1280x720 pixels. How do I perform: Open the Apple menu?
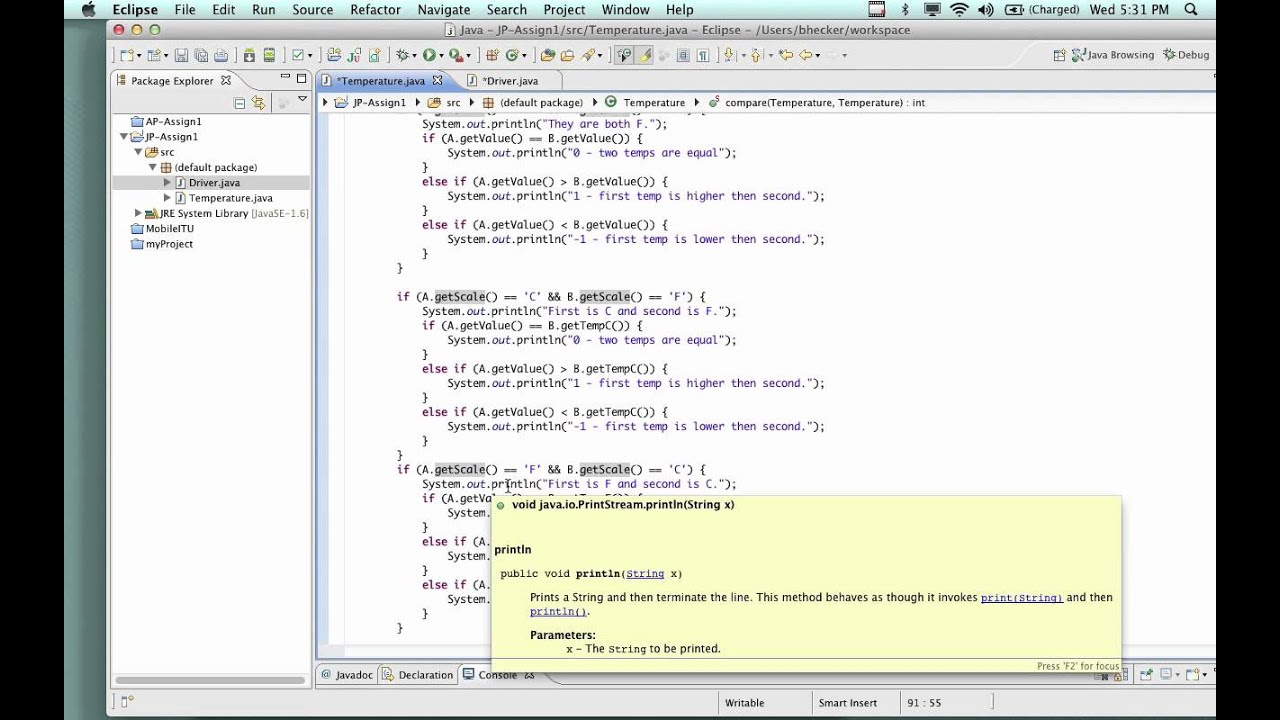[87, 10]
